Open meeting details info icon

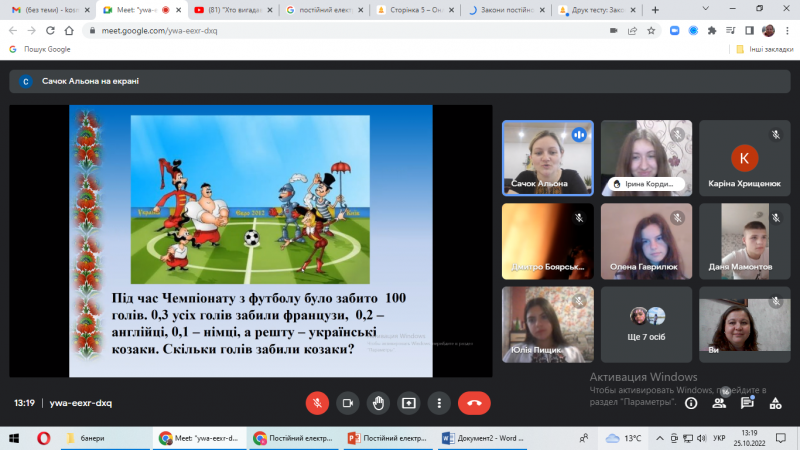coord(691,403)
